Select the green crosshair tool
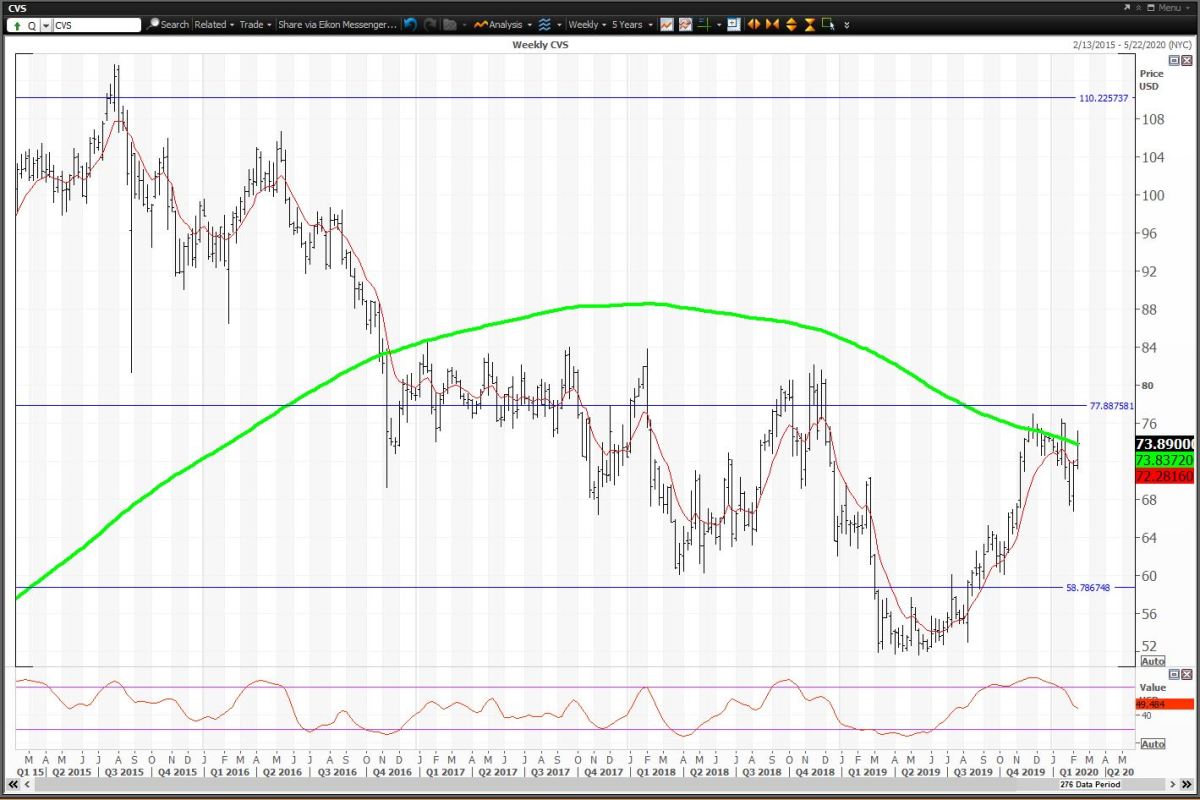The height and width of the screenshot is (800, 1200). tap(704, 24)
